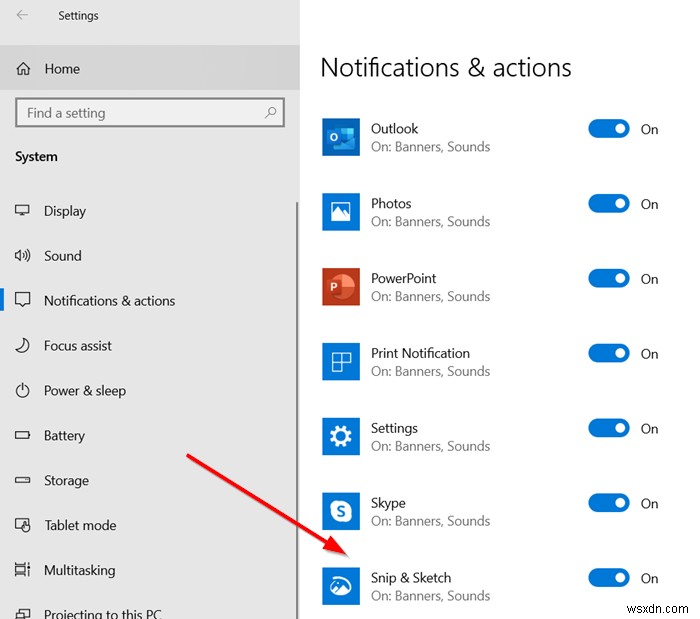
Task: Click the Find a setting search box
Action: (x=150, y=112)
